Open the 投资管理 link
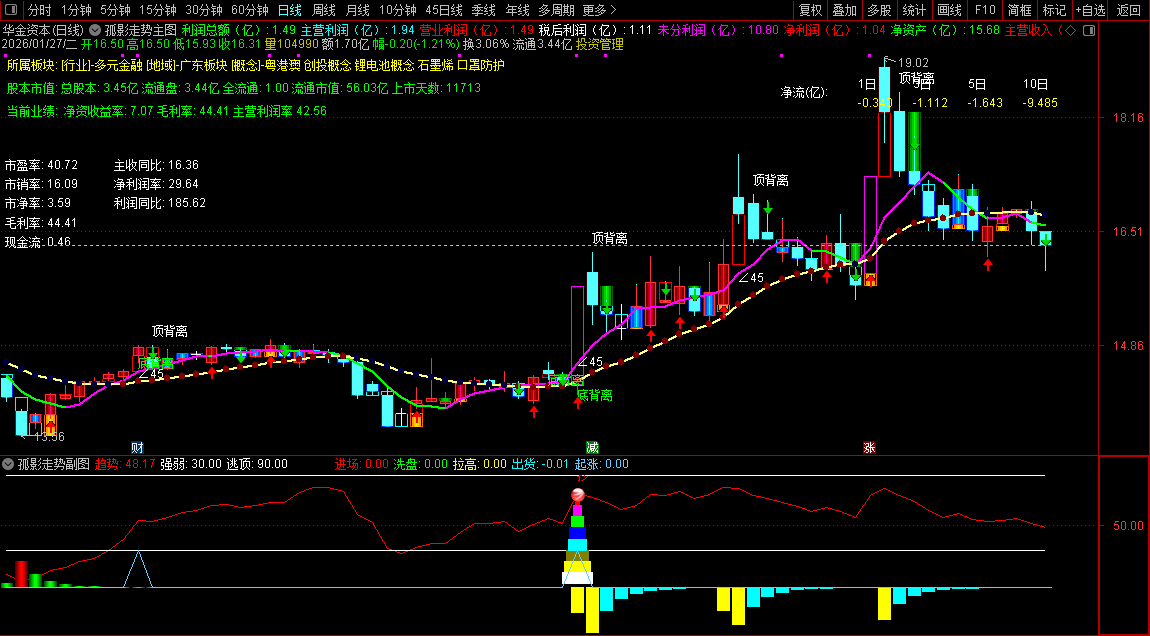Viewport: 1150px width, 636px height. pos(602,45)
